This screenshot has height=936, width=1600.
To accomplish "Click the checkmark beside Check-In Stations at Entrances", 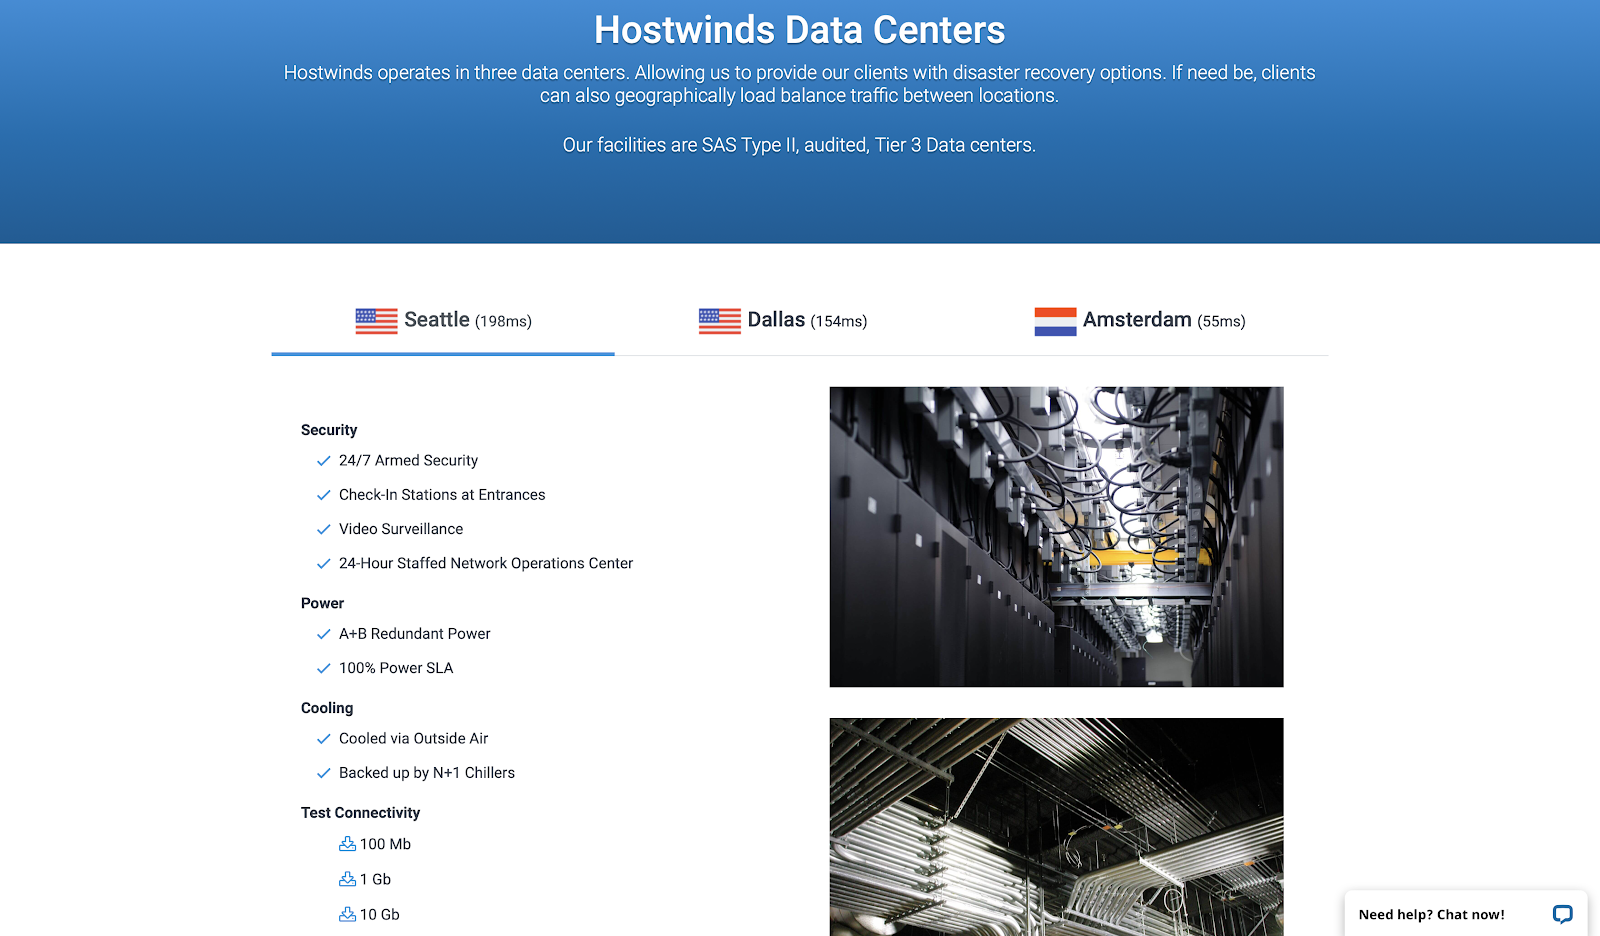I will pyautogui.click(x=324, y=495).
